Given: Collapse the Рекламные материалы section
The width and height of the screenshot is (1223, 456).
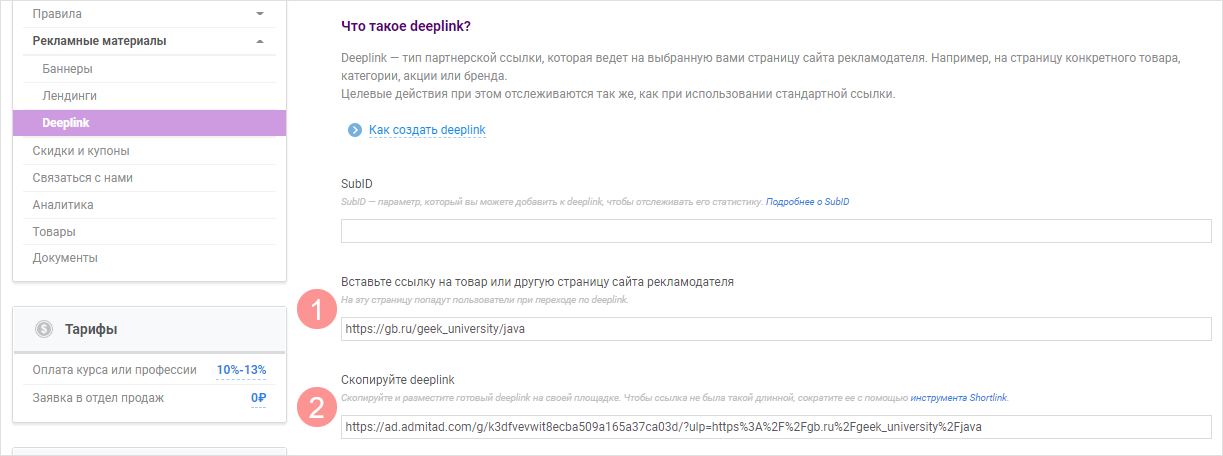Looking at the screenshot, I should (260, 41).
